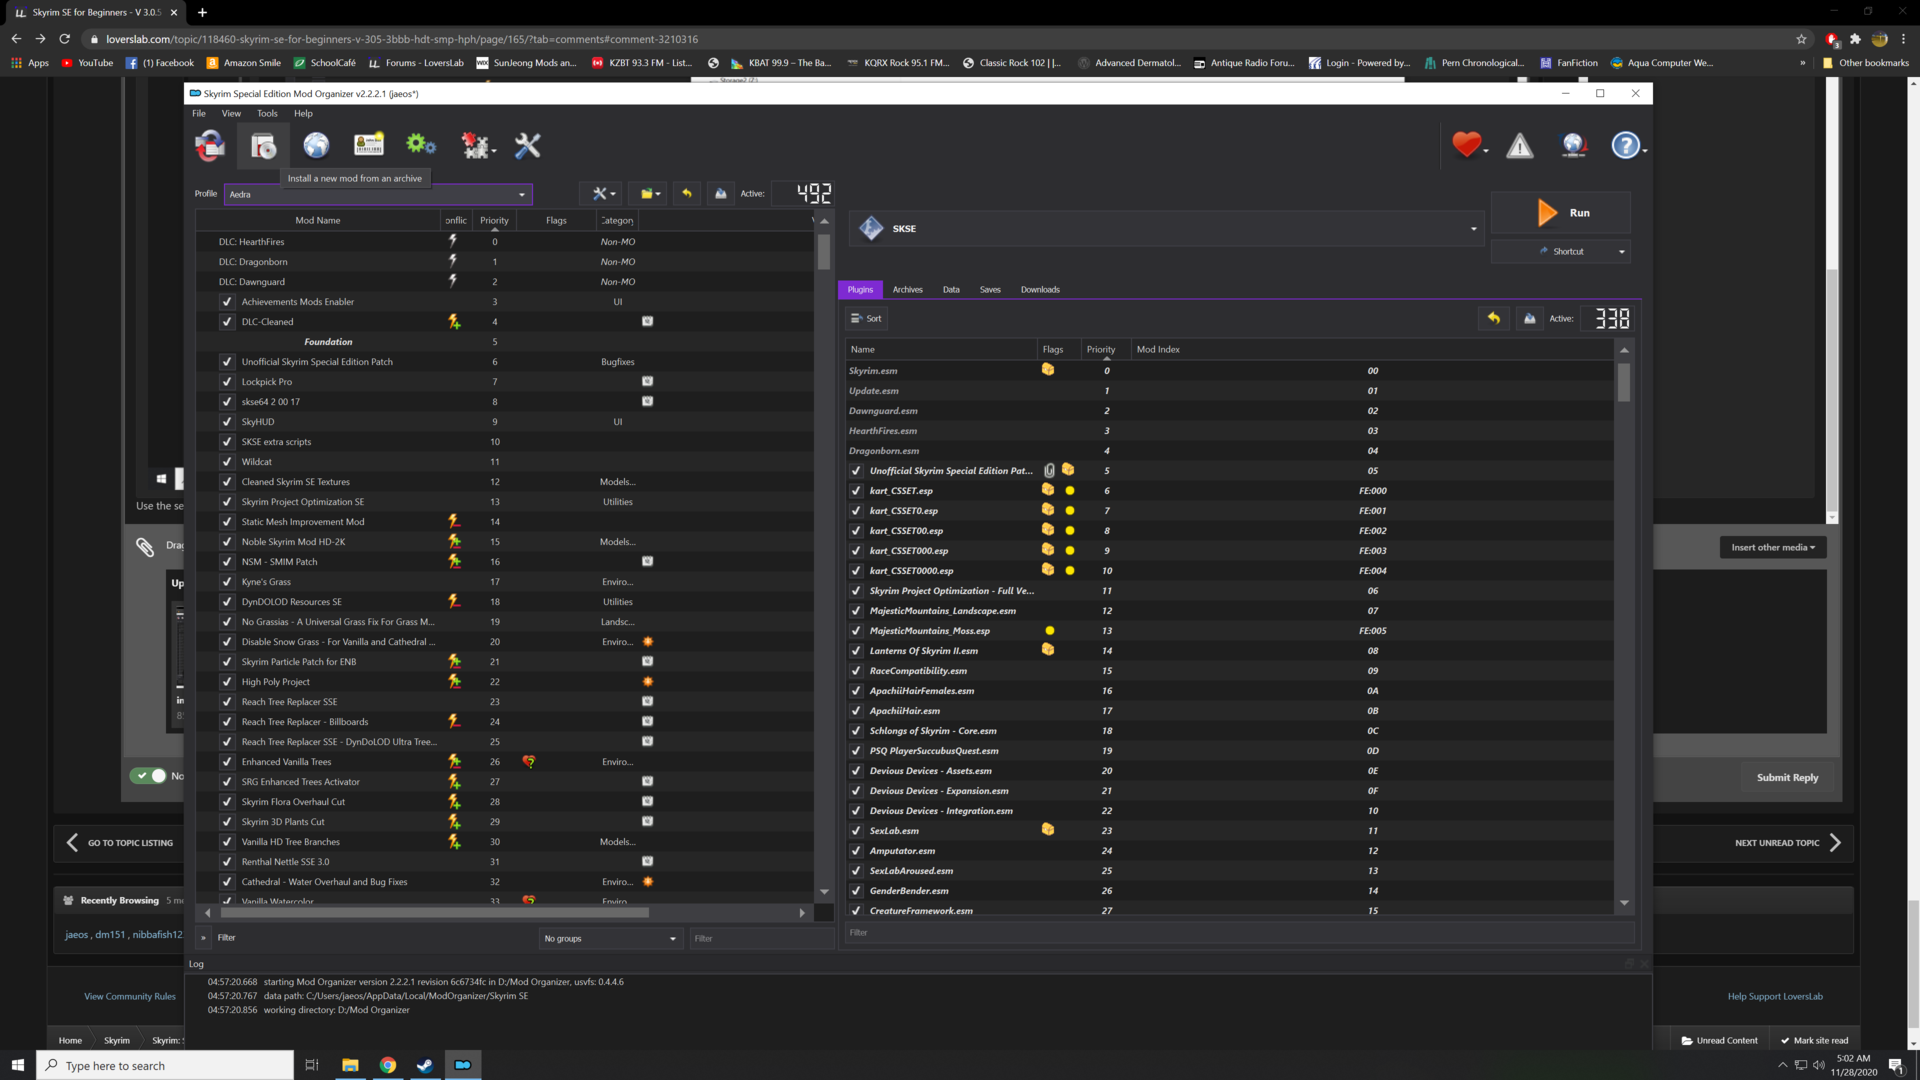
Task: Click the Windows taskbar search box
Action: pyautogui.click(x=165, y=1065)
